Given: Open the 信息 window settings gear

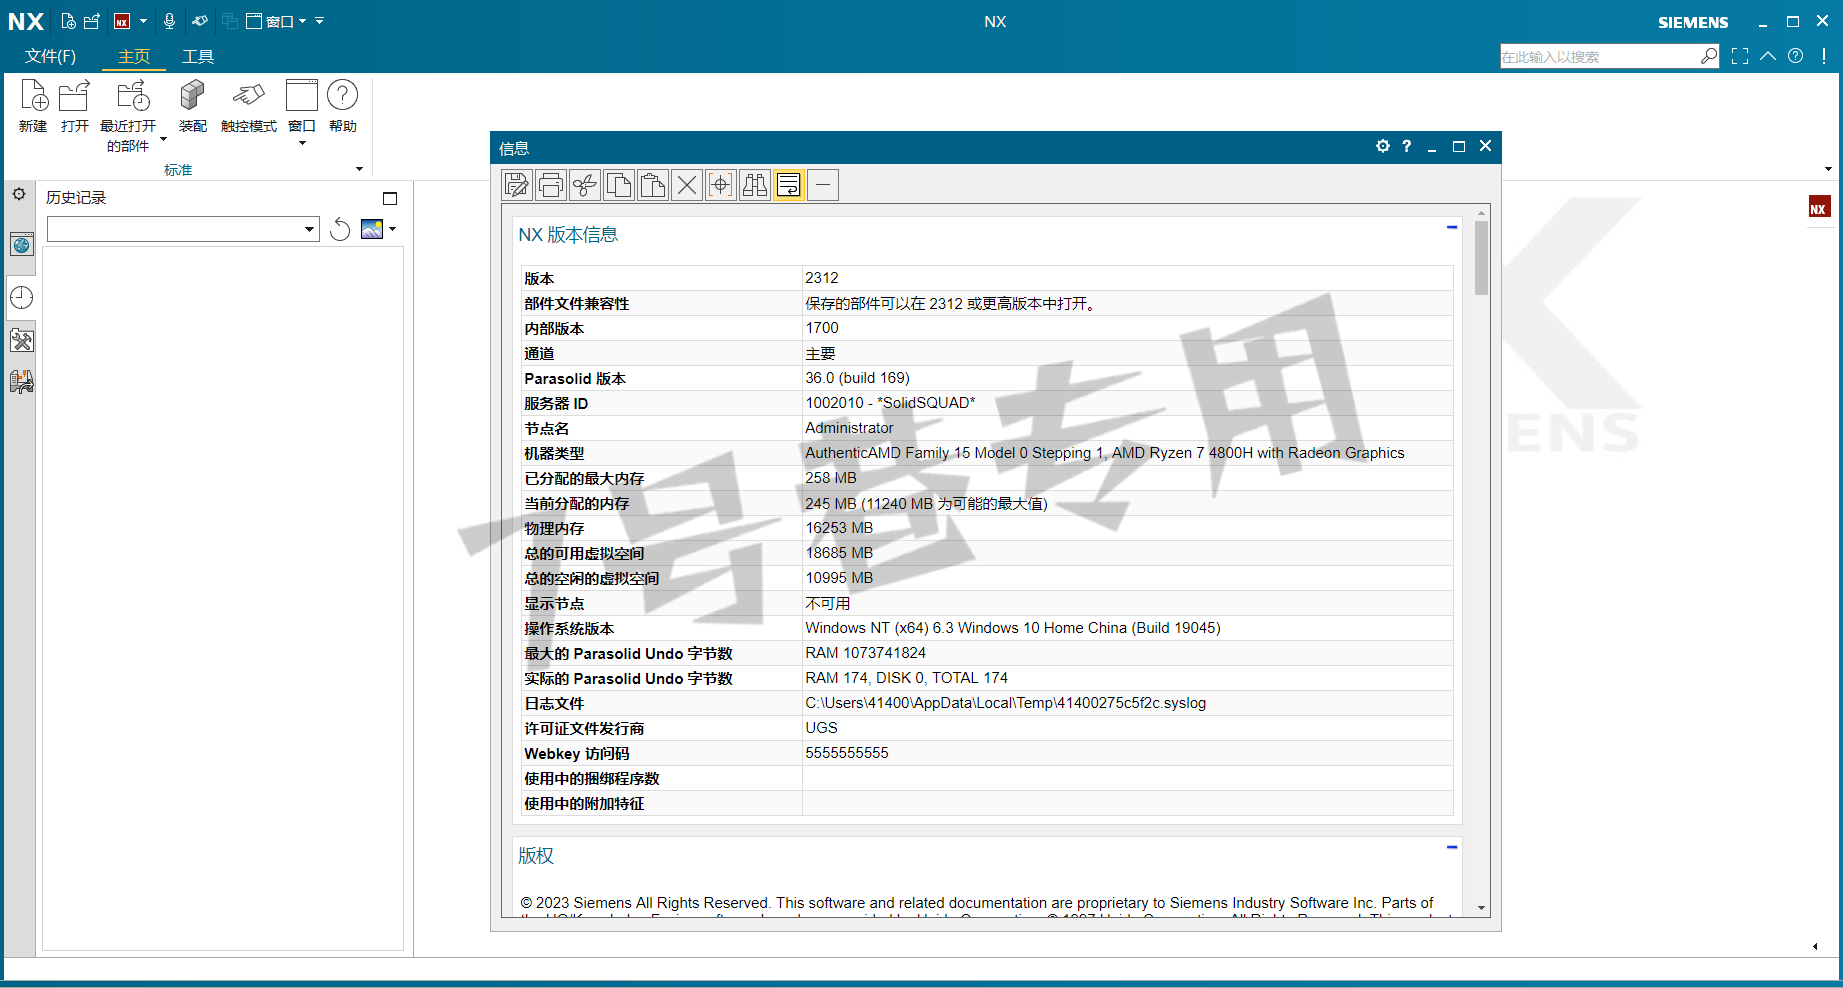Looking at the screenshot, I should [x=1383, y=146].
